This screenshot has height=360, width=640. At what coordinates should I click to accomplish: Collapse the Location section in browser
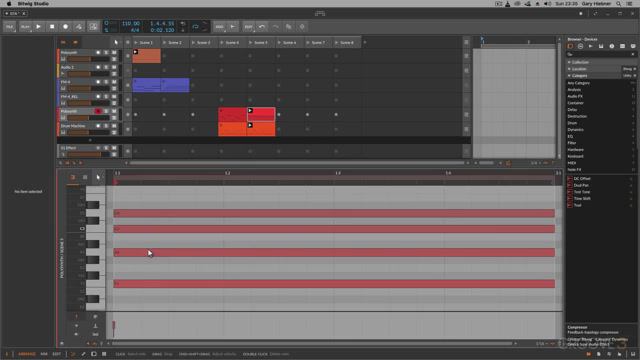pos(569,69)
